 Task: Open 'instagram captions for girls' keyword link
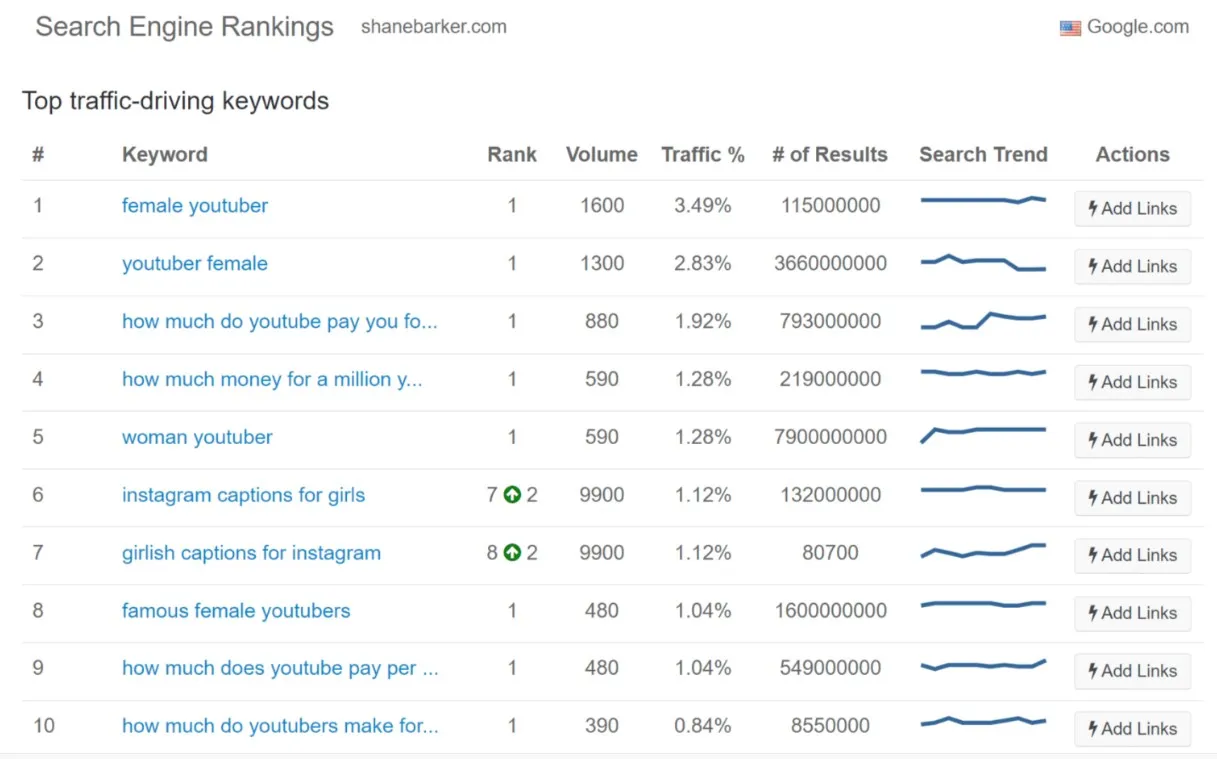coord(244,495)
